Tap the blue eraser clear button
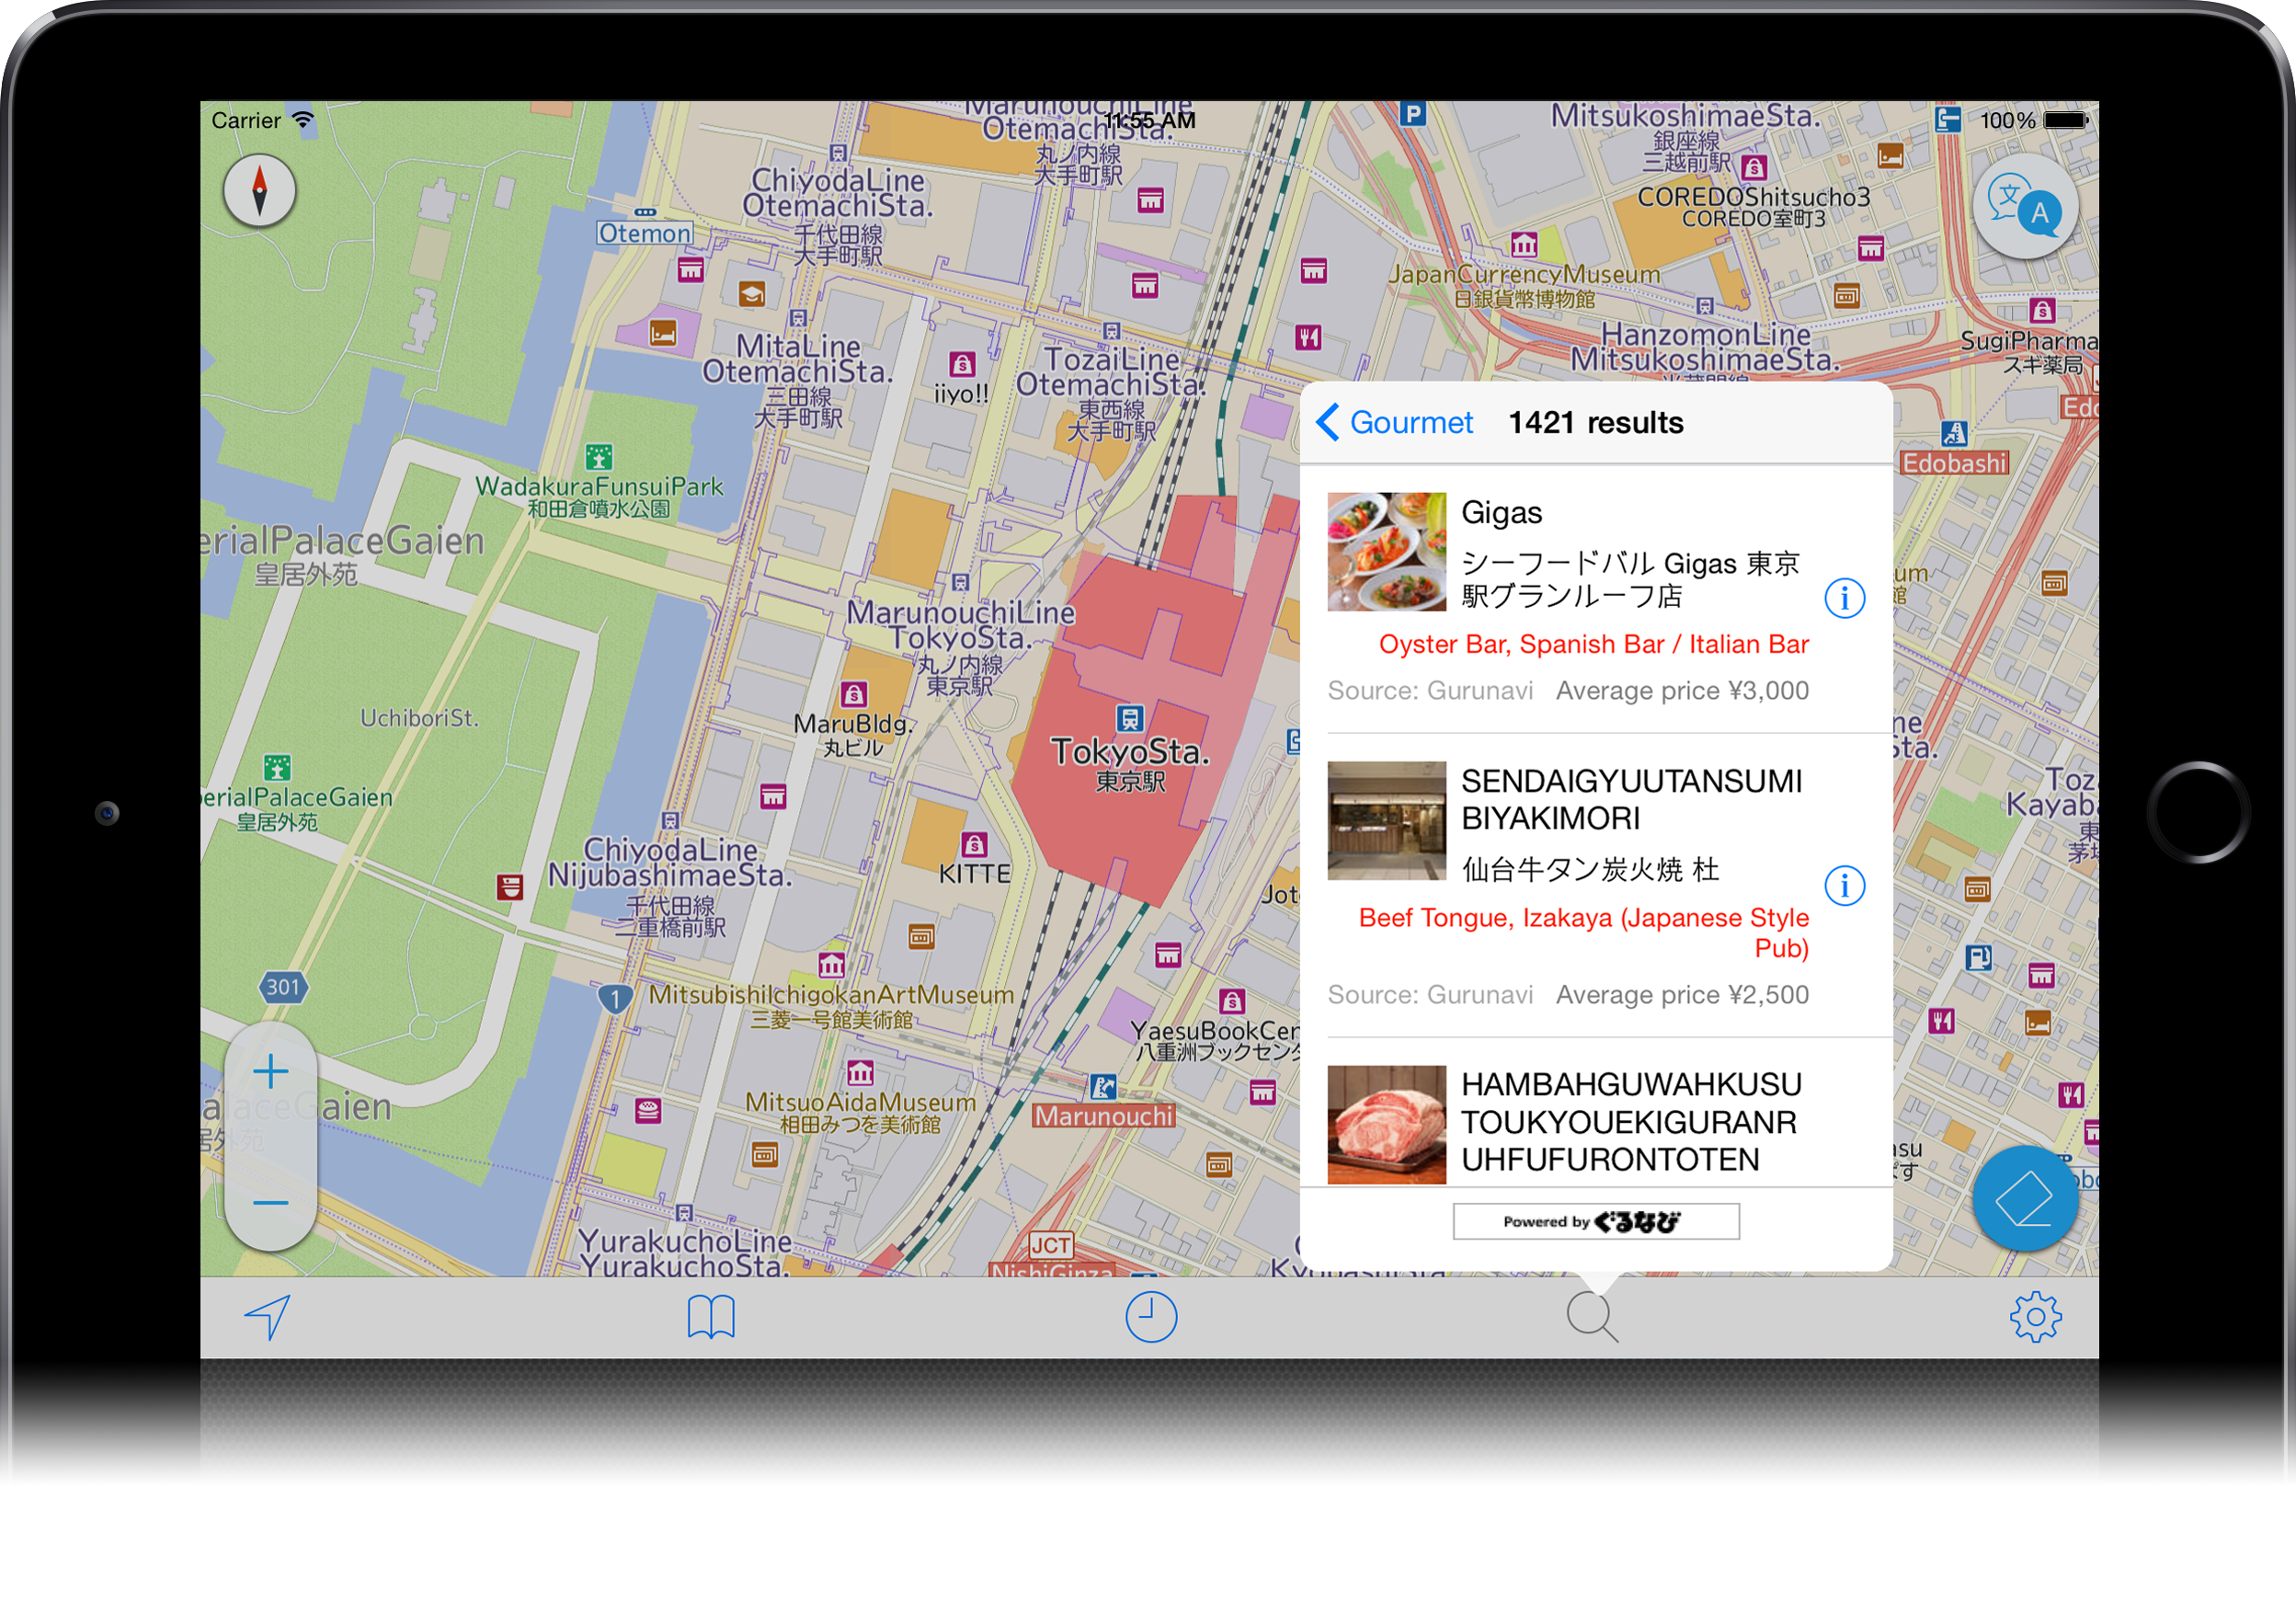Viewport: 2296px width, 1624px height. [x=2024, y=1198]
